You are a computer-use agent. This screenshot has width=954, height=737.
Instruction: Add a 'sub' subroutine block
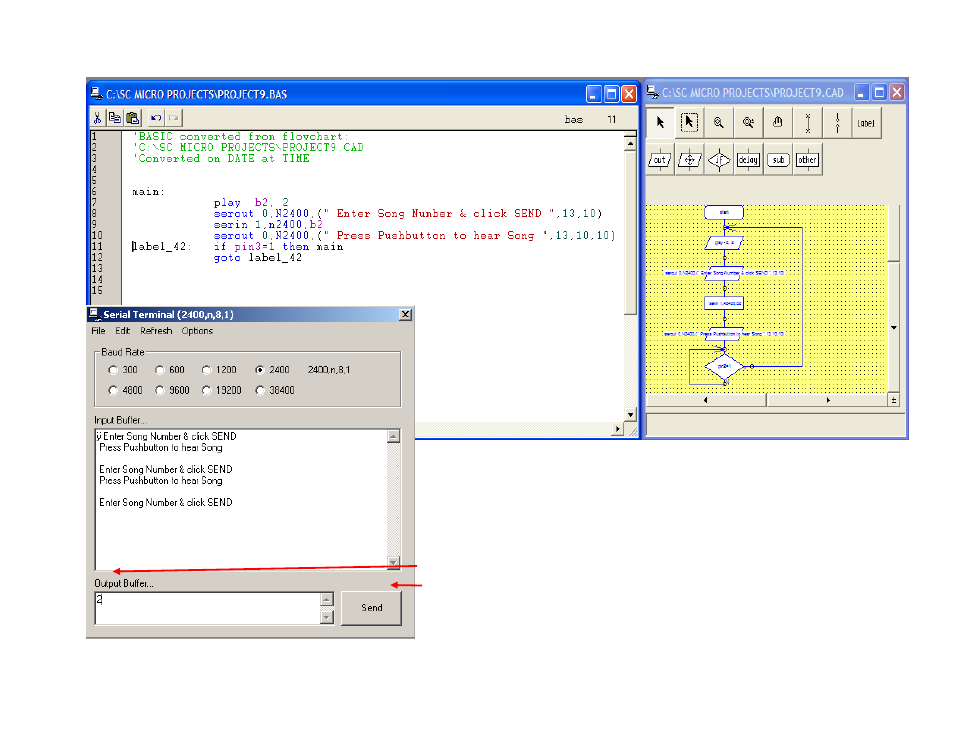778,160
